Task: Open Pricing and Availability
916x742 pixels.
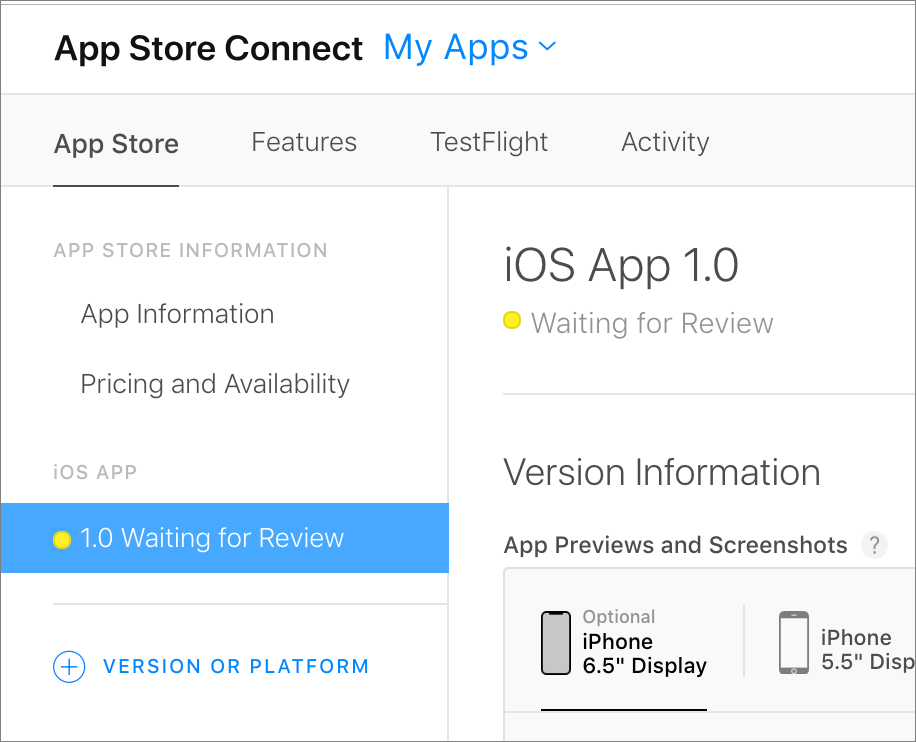Action: [x=215, y=384]
